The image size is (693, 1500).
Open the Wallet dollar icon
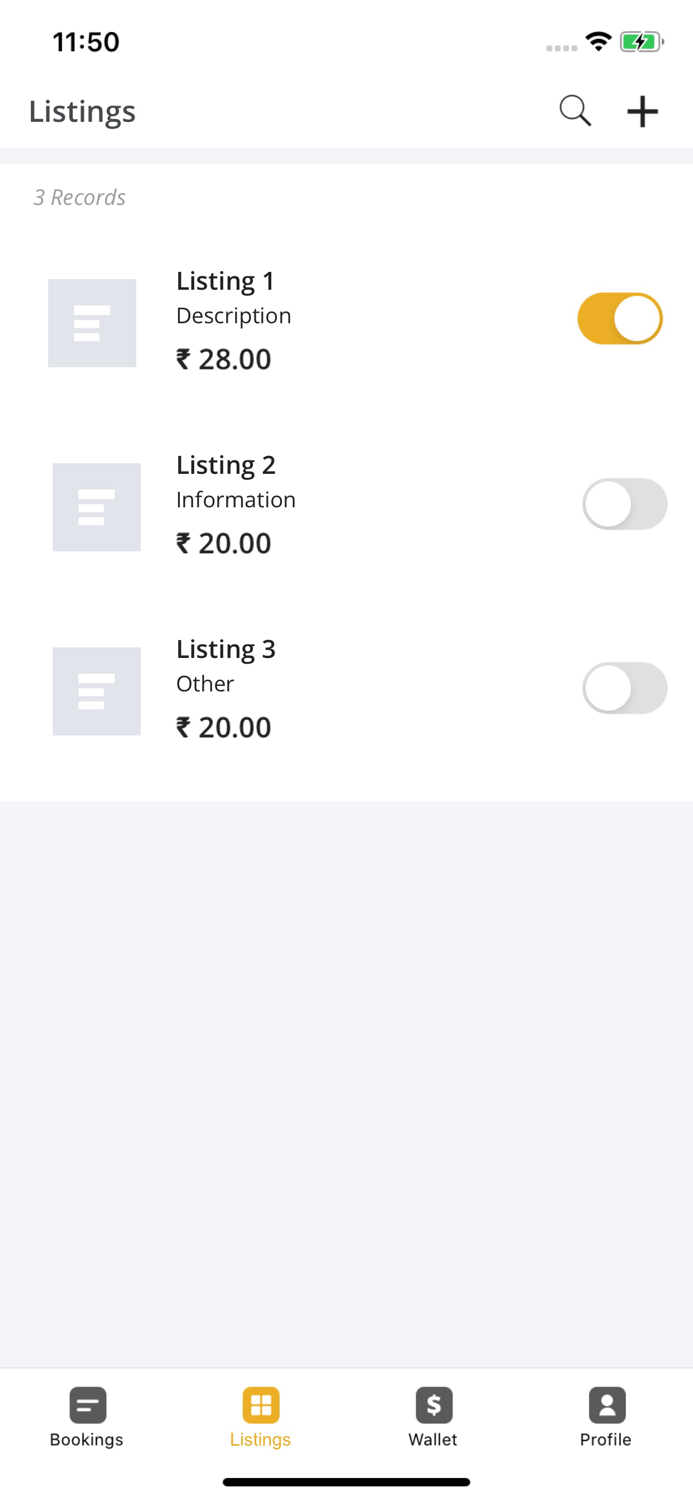click(433, 1406)
